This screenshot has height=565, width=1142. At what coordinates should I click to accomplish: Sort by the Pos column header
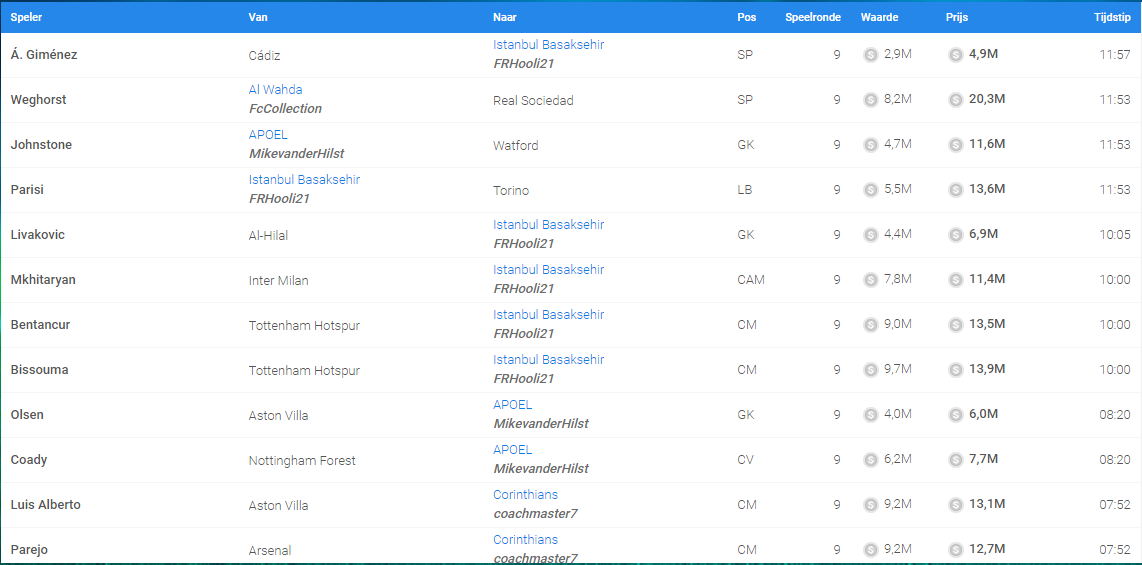pos(747,17)
